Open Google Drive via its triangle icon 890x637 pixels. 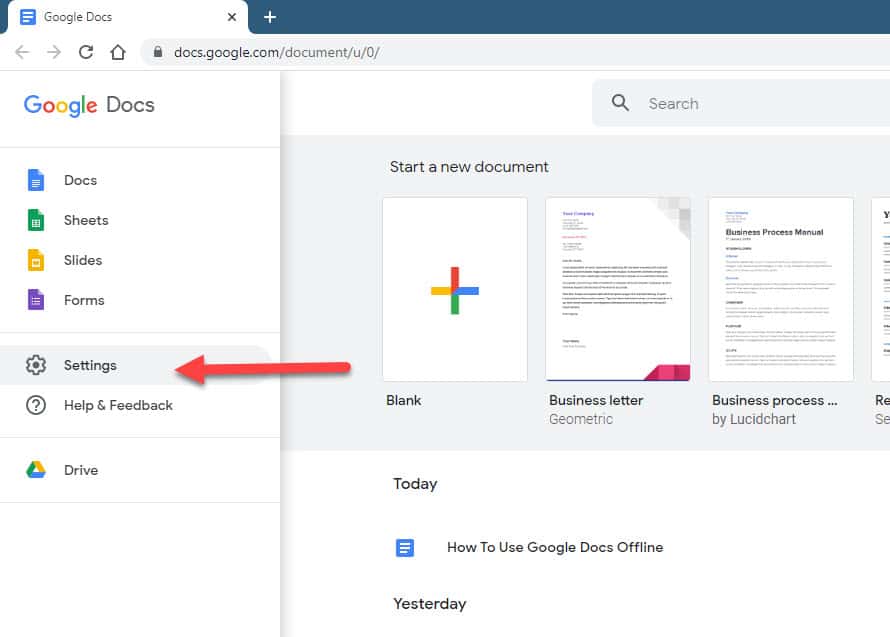[x=36, y=470]
